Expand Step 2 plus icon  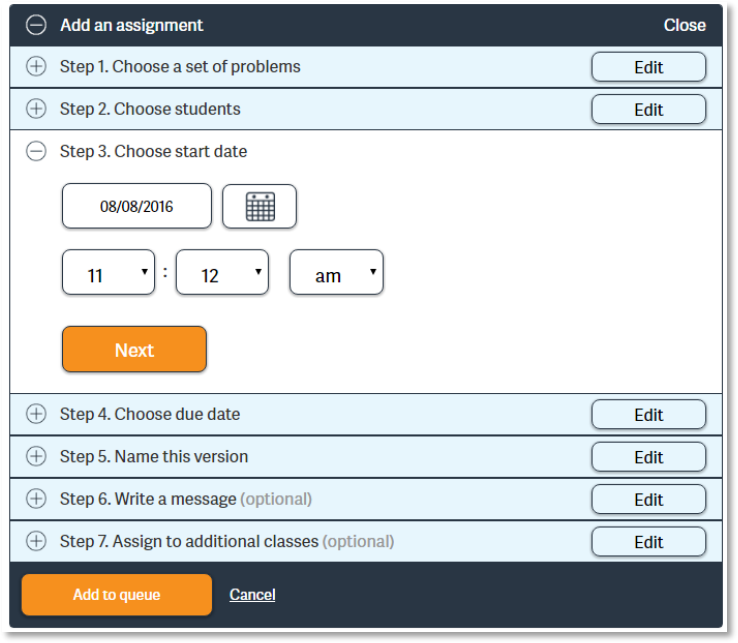click(36, 109)
